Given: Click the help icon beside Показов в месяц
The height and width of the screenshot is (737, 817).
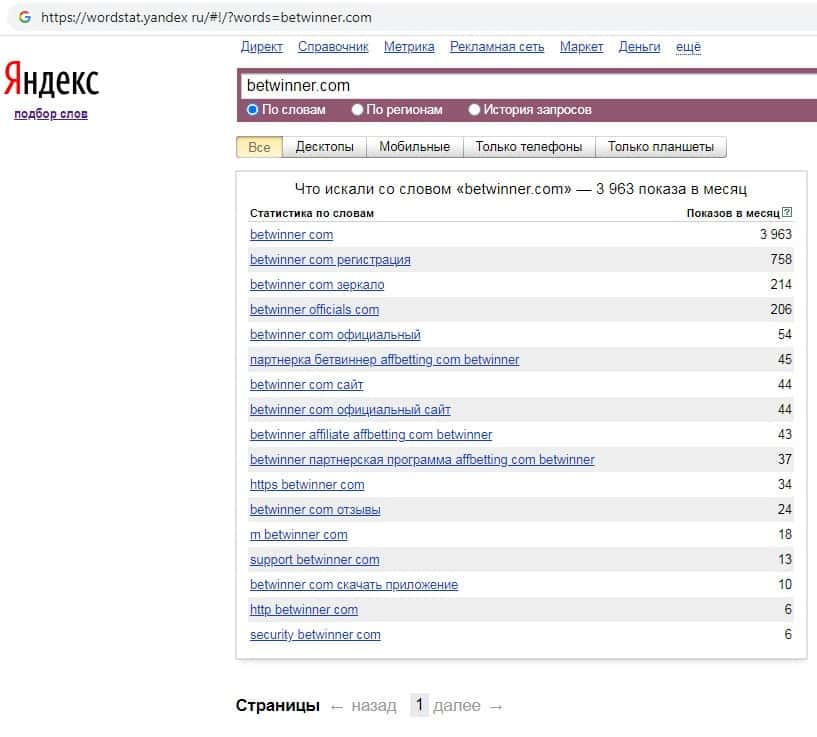Looking at the screenshot, I should click(x=787, y=212).
